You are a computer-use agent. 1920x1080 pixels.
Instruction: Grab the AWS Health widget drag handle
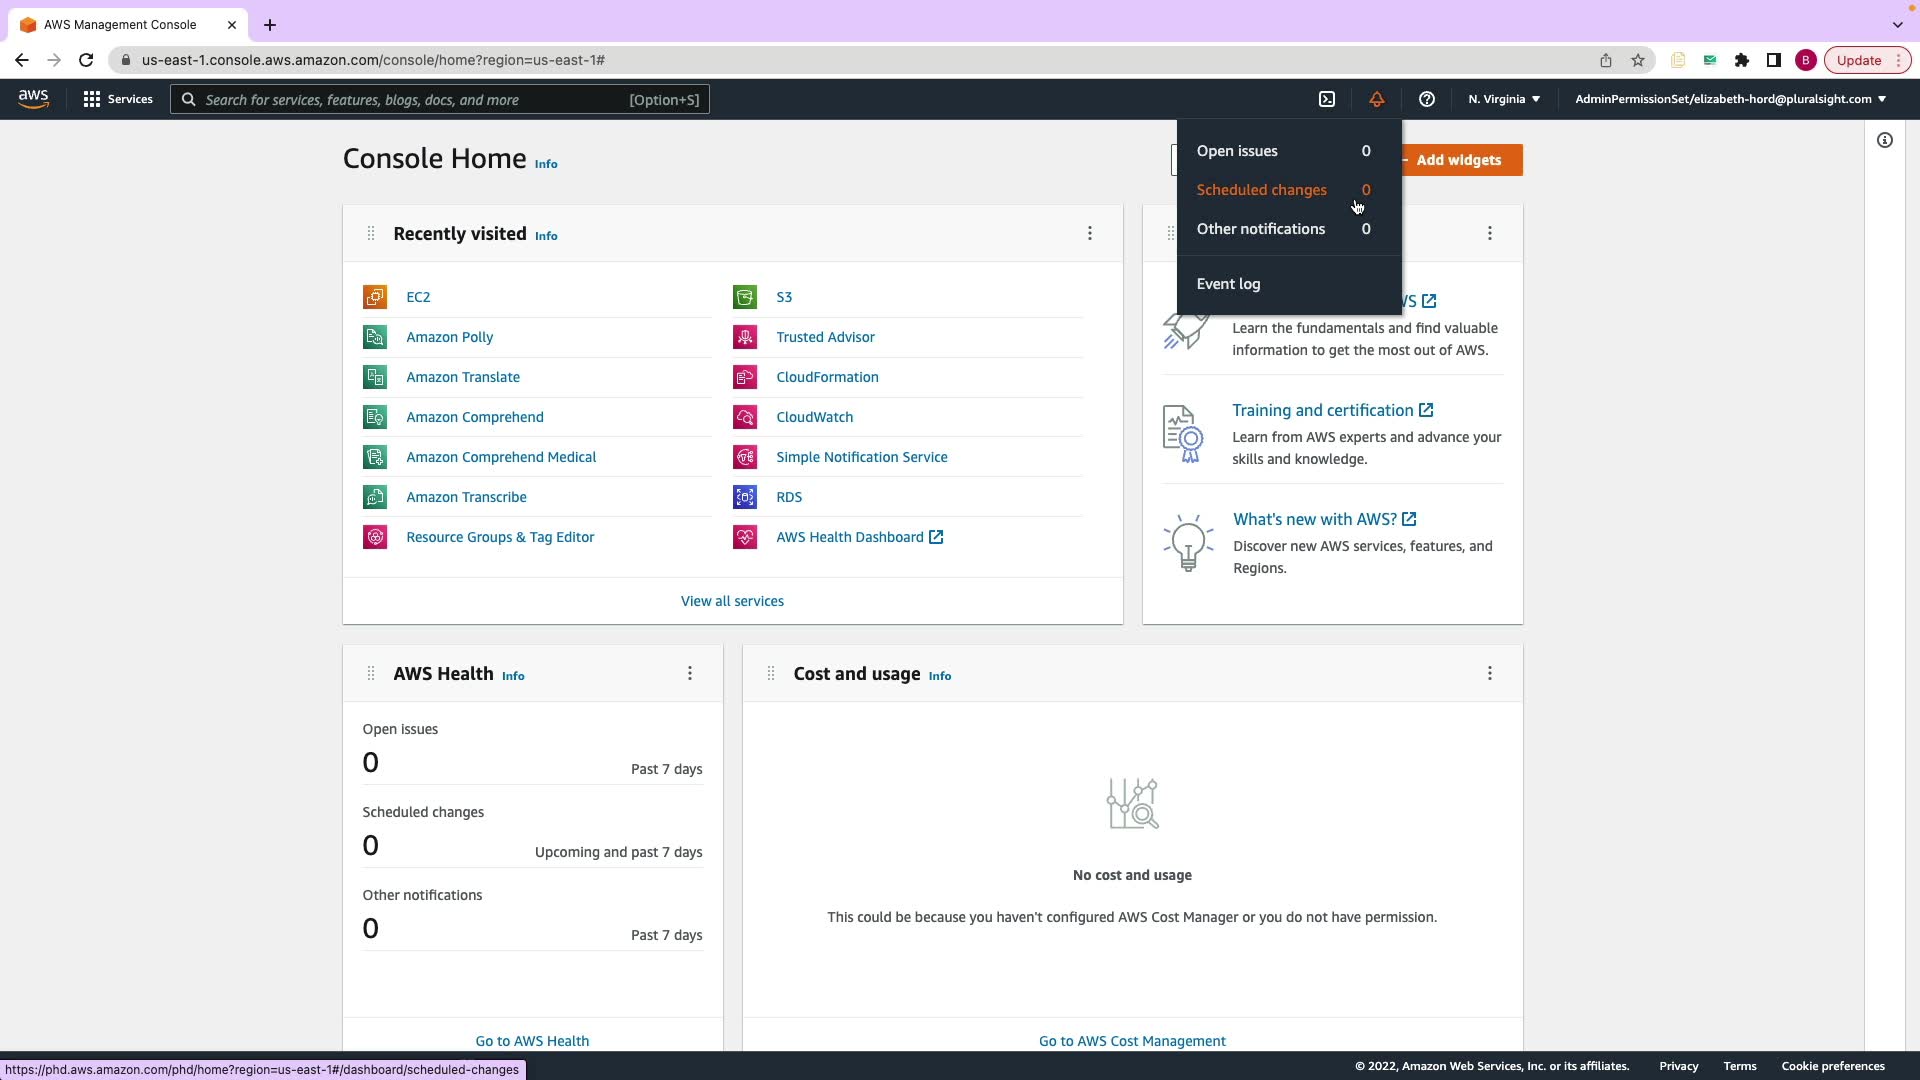[371, 674]
